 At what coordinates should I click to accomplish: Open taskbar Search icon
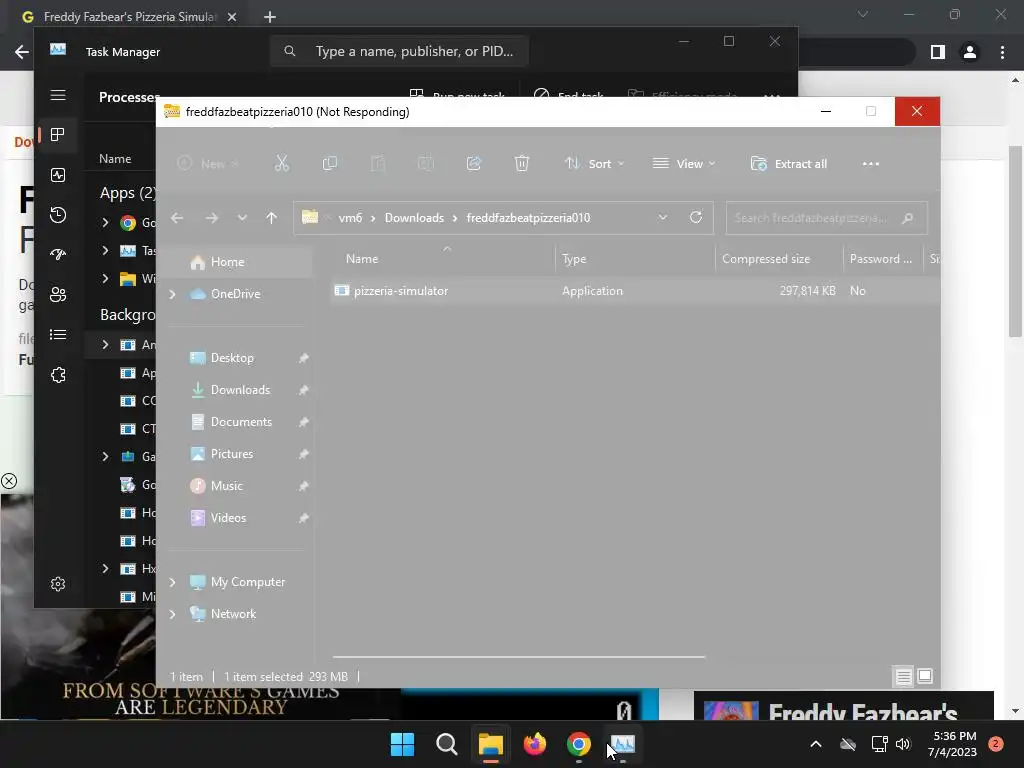click(x=447, y=744)
